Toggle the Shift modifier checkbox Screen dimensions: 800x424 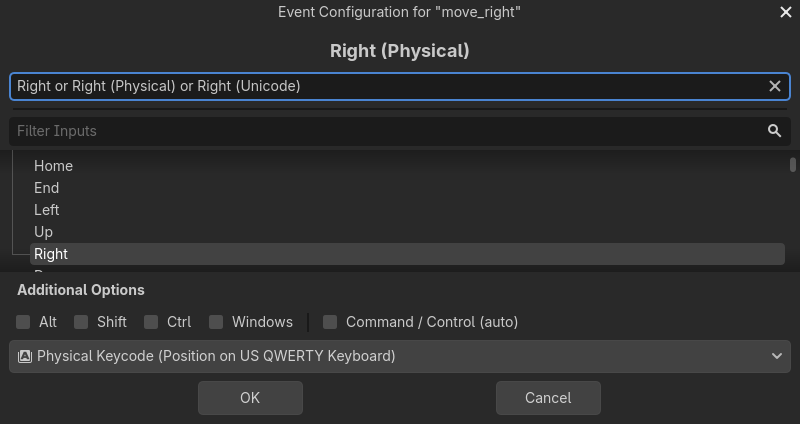(x=81, y=322)
